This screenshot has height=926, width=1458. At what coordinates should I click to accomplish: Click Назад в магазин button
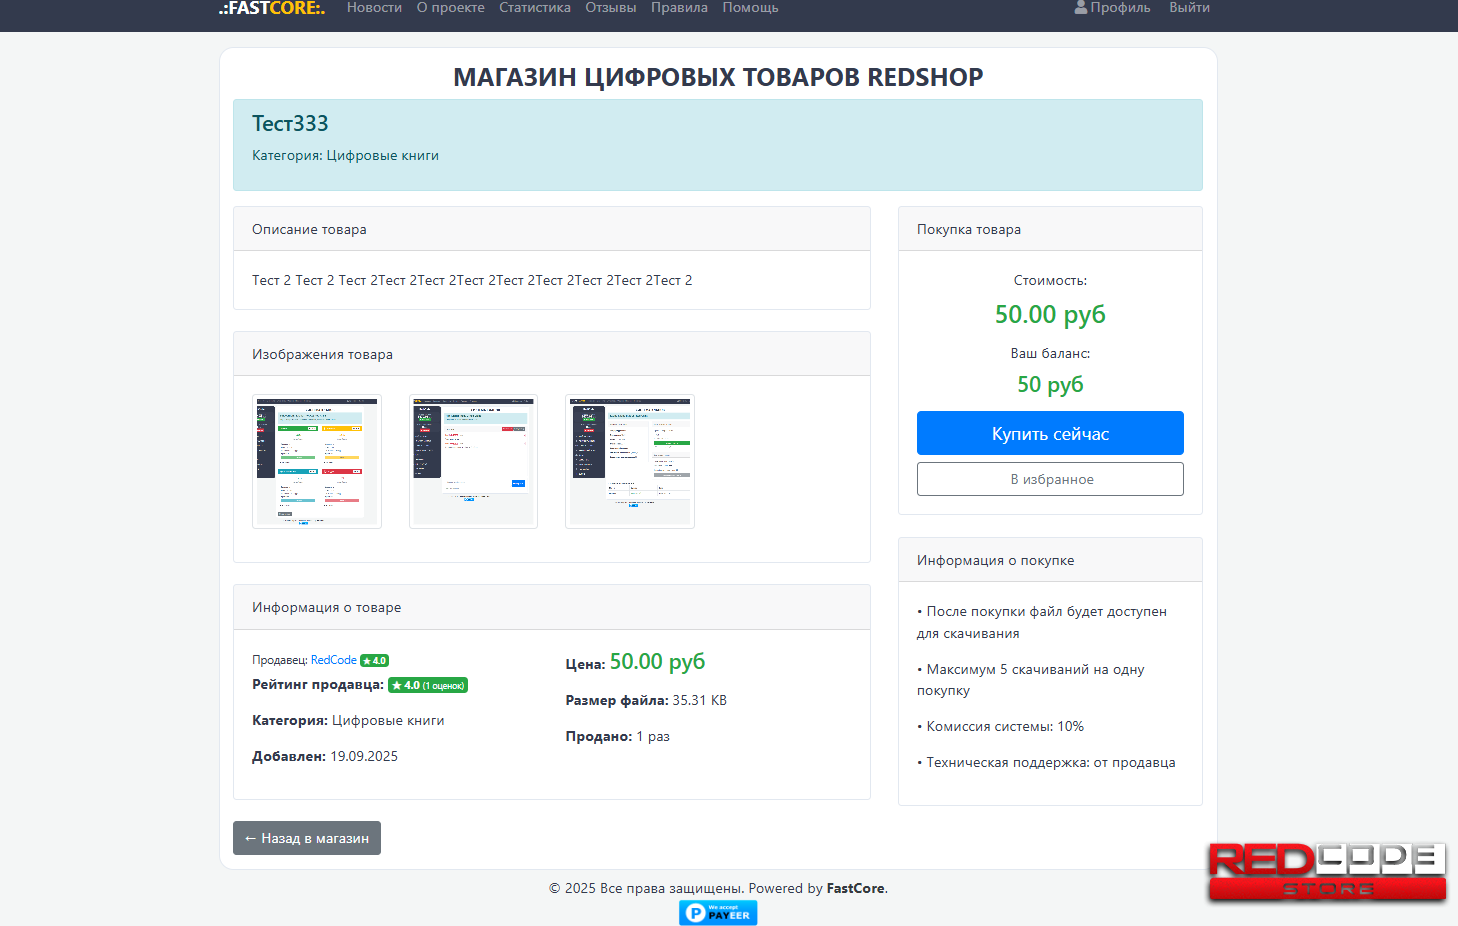coord(307,838)
